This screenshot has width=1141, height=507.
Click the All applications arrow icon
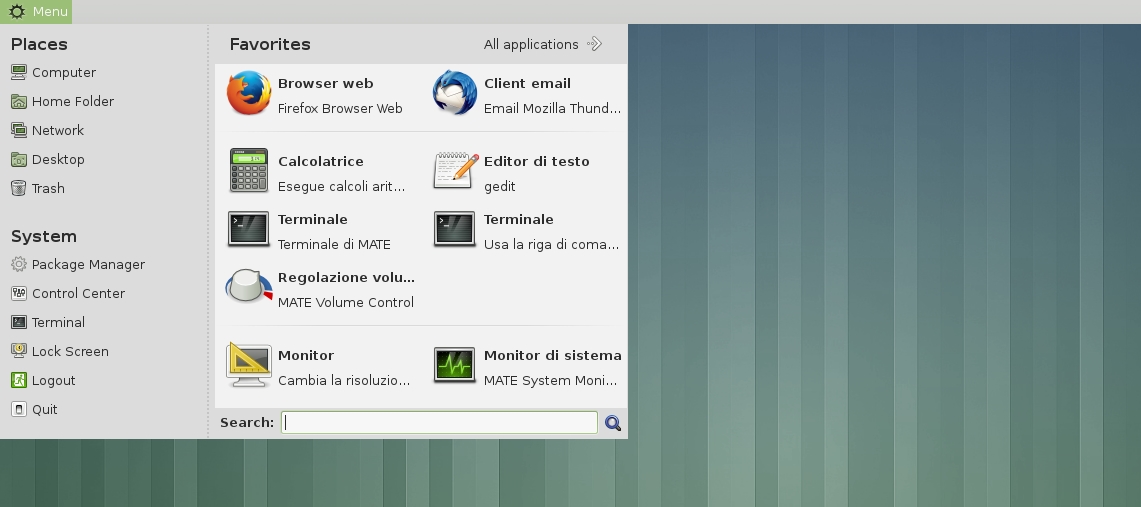pos(595,44)
